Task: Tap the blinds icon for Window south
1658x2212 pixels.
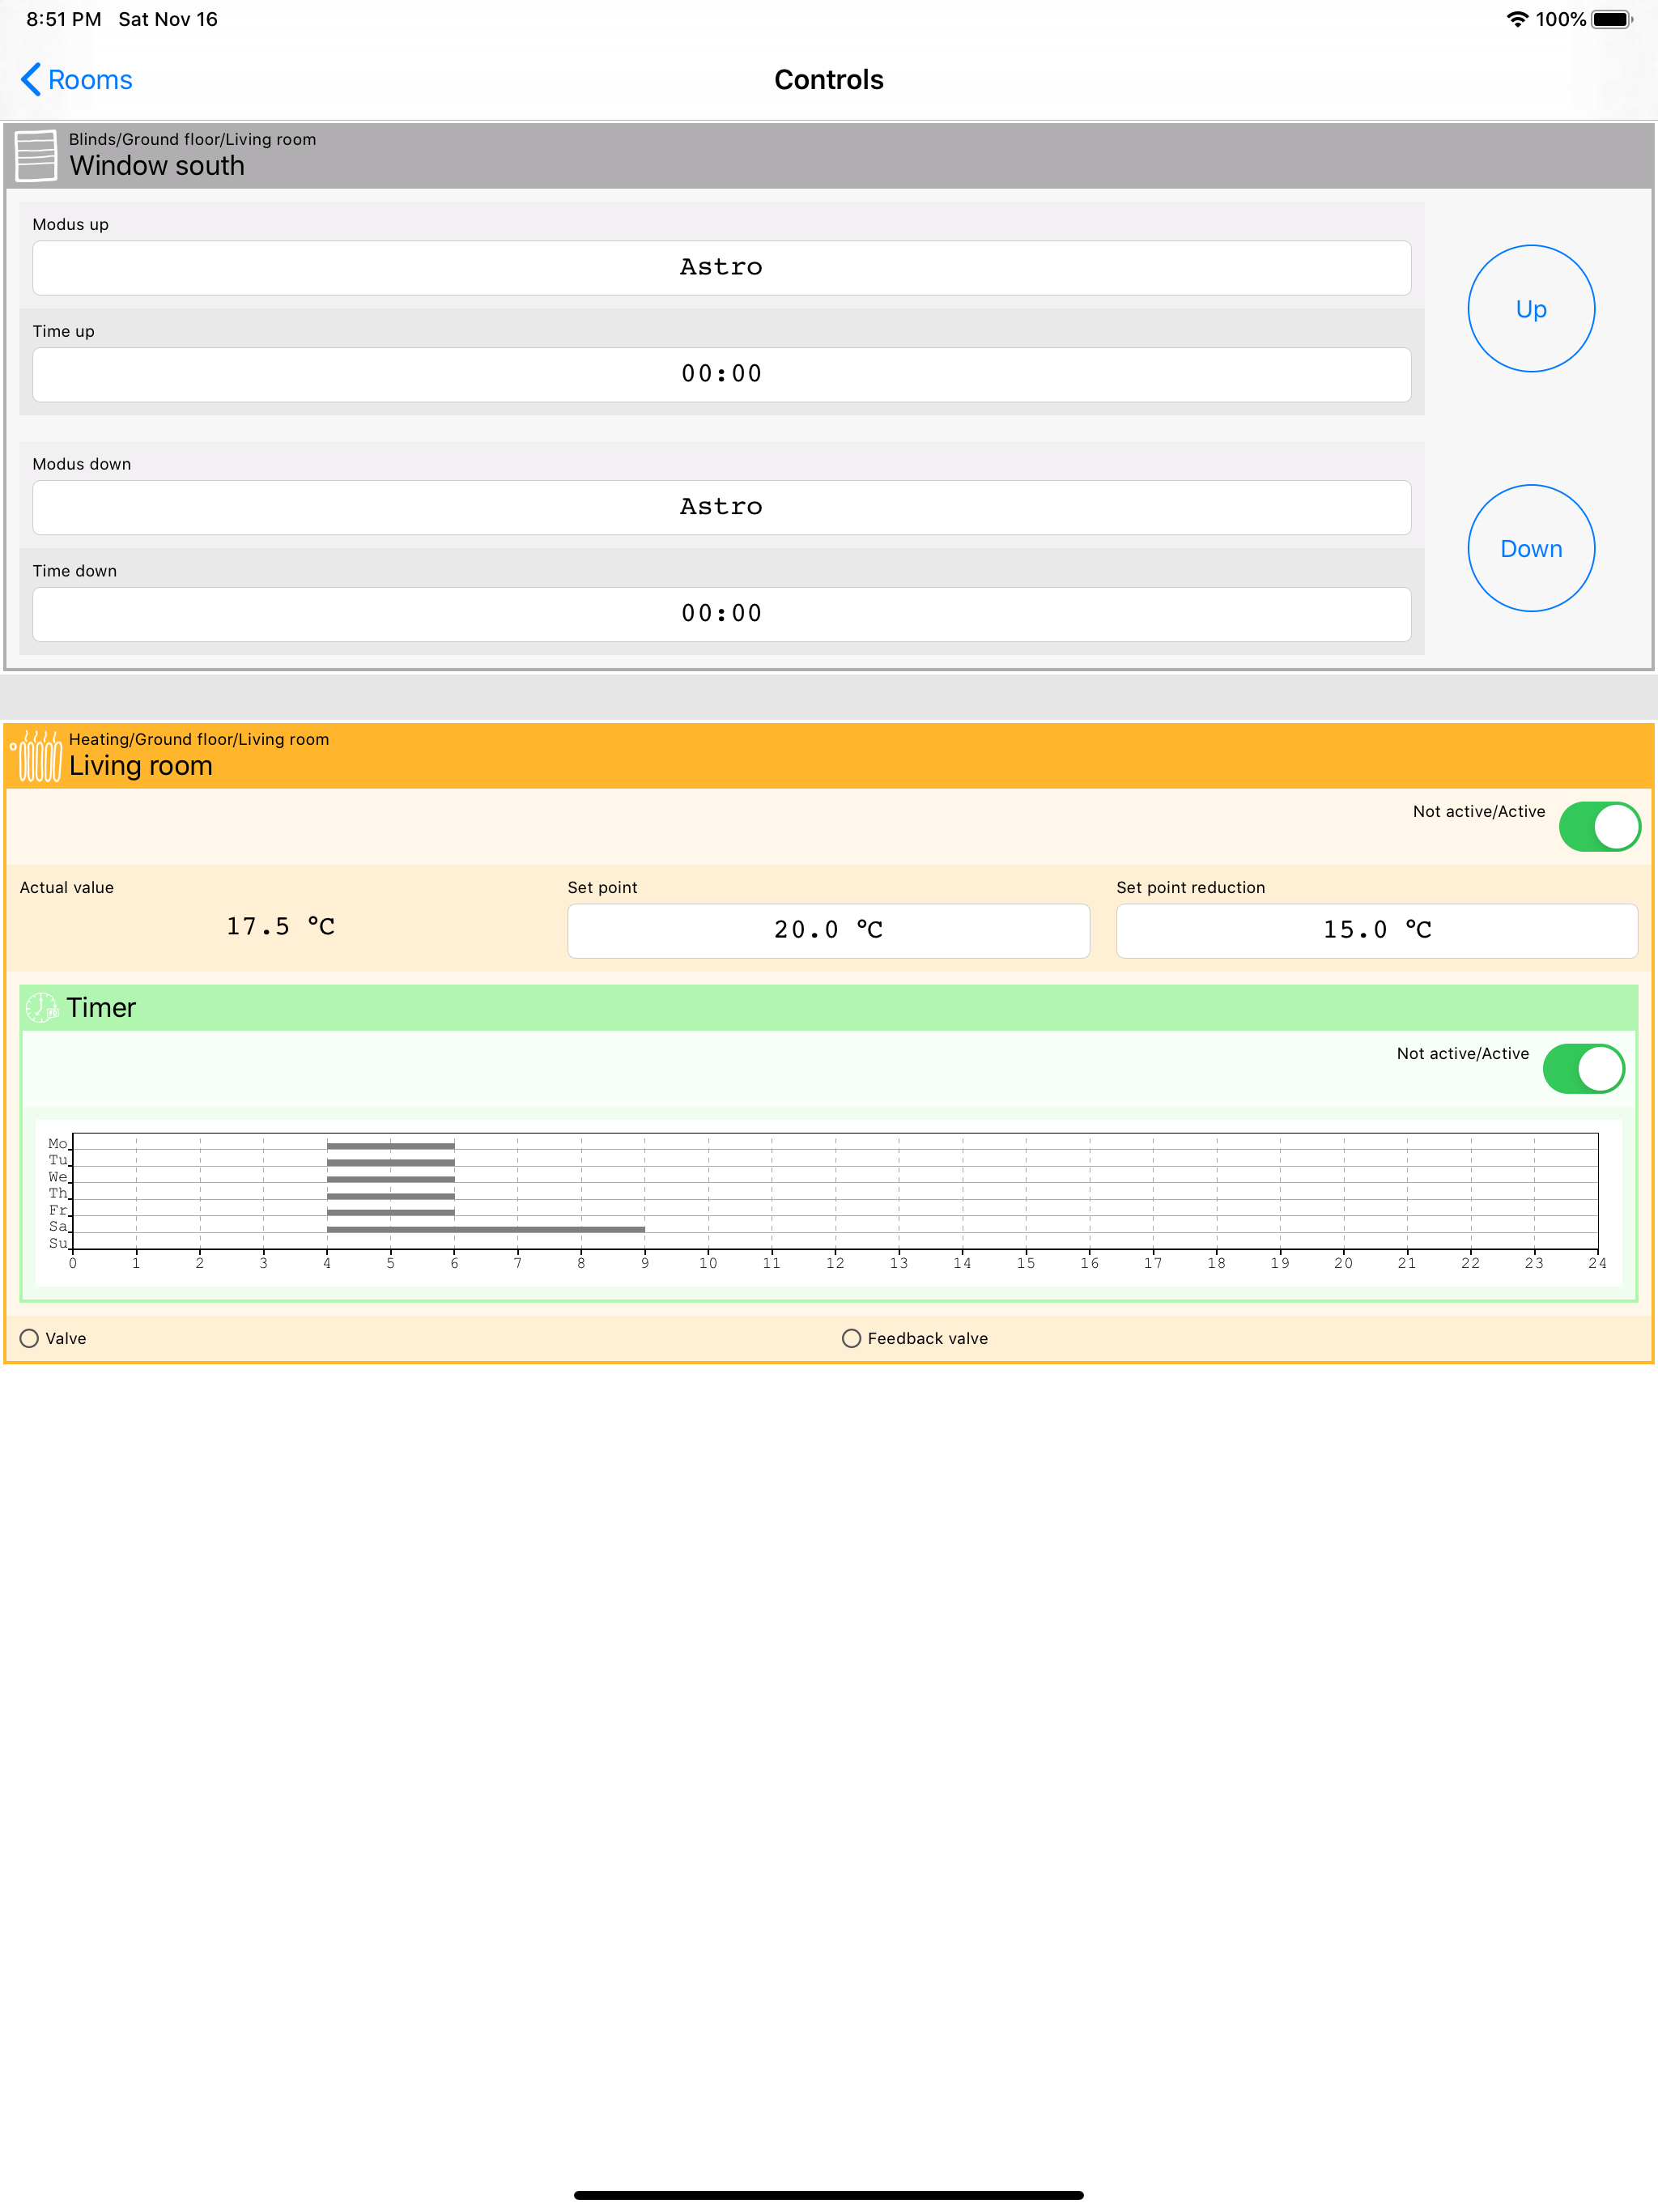Action: (x=36, y=156)
